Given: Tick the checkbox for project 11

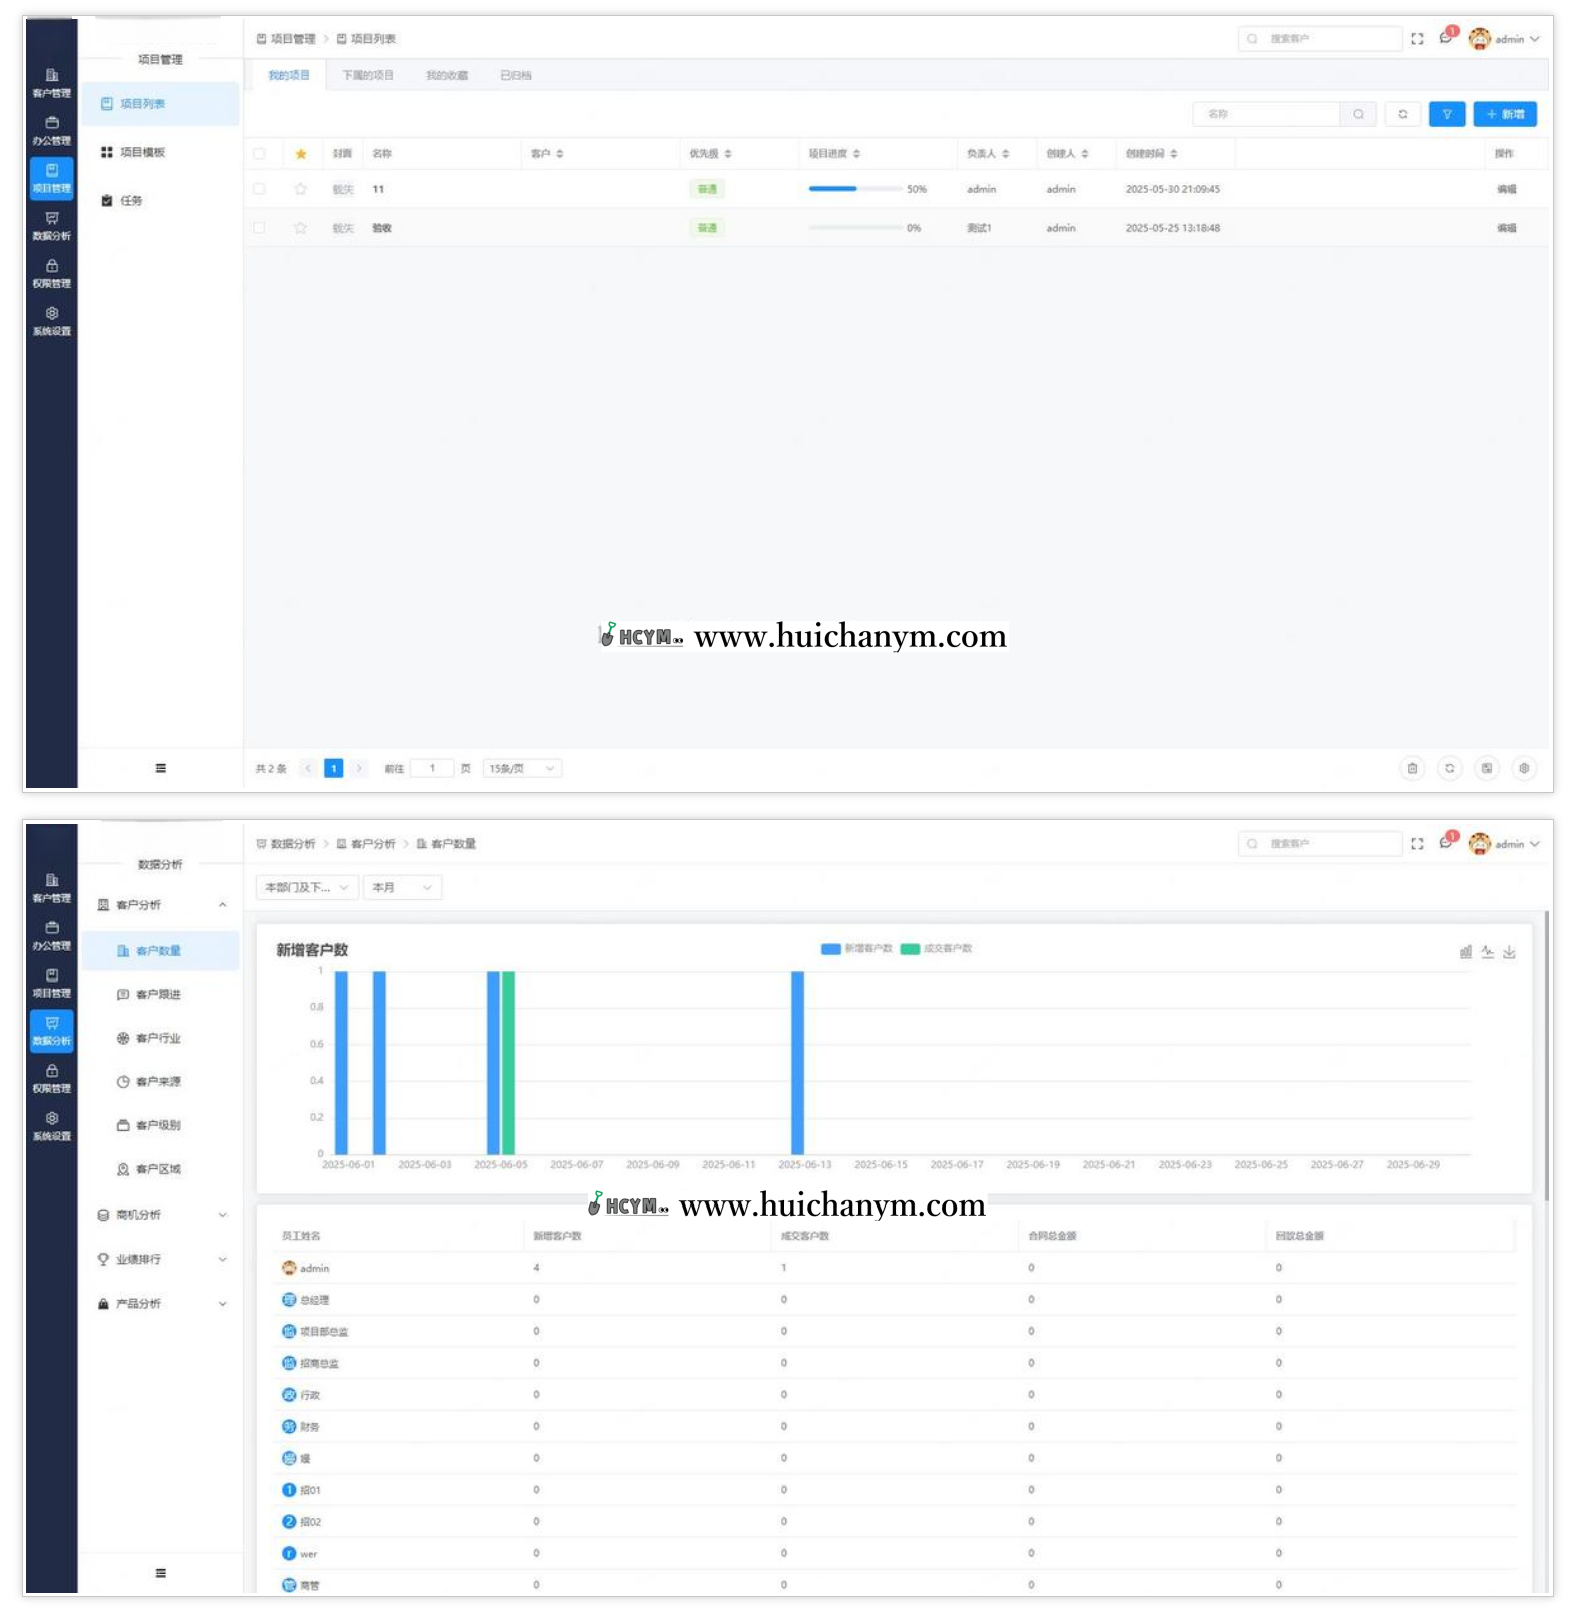Looking at the screenshot, I should tap(260, 189).
